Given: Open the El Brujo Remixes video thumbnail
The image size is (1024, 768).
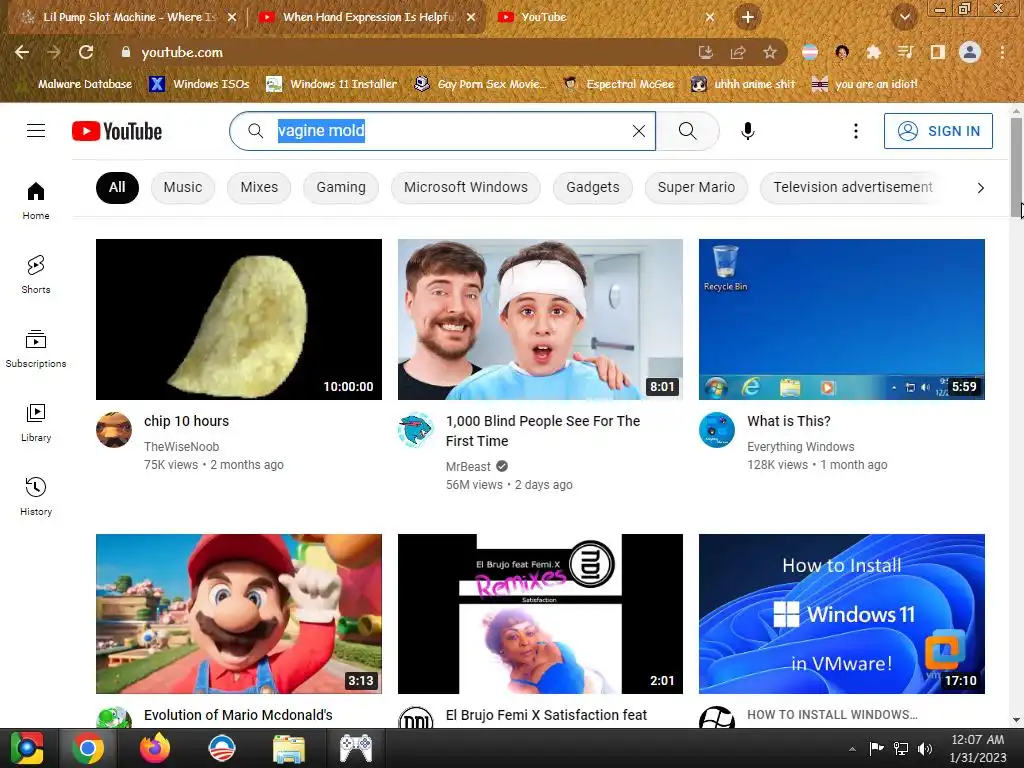Looking at the screenshot, I should 540,614.
